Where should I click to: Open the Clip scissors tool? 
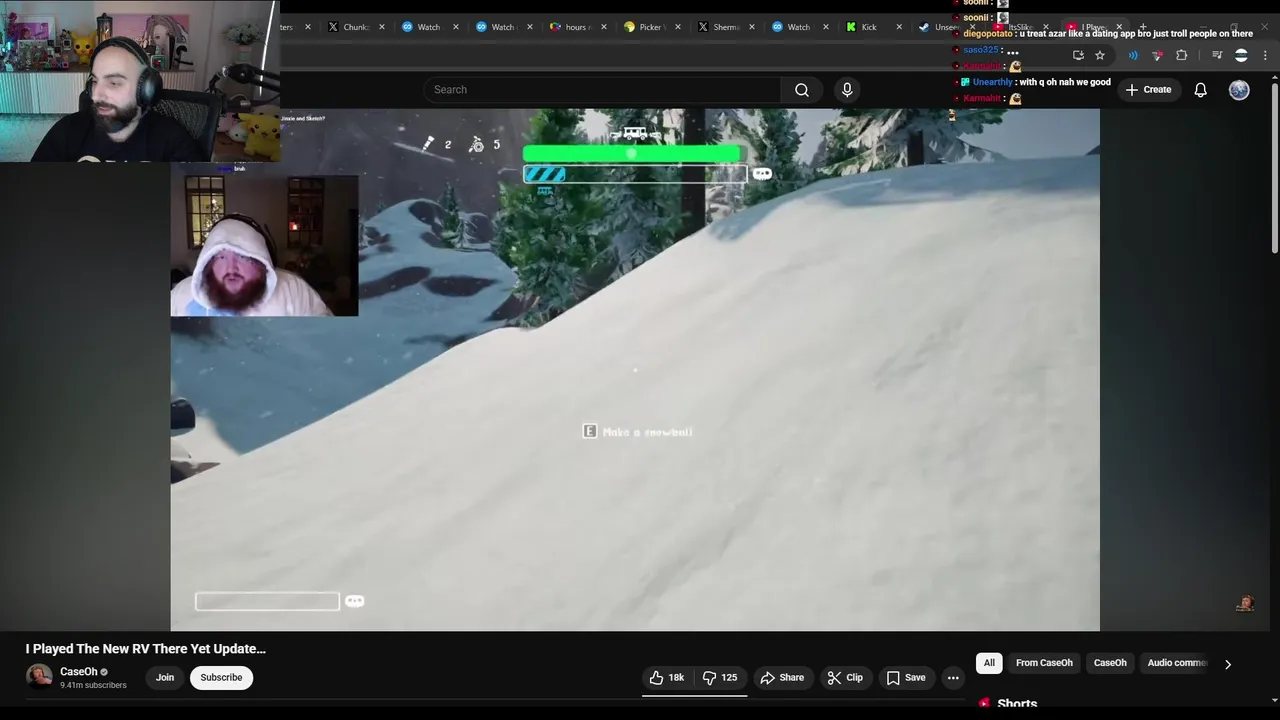[x=845, y=678]
